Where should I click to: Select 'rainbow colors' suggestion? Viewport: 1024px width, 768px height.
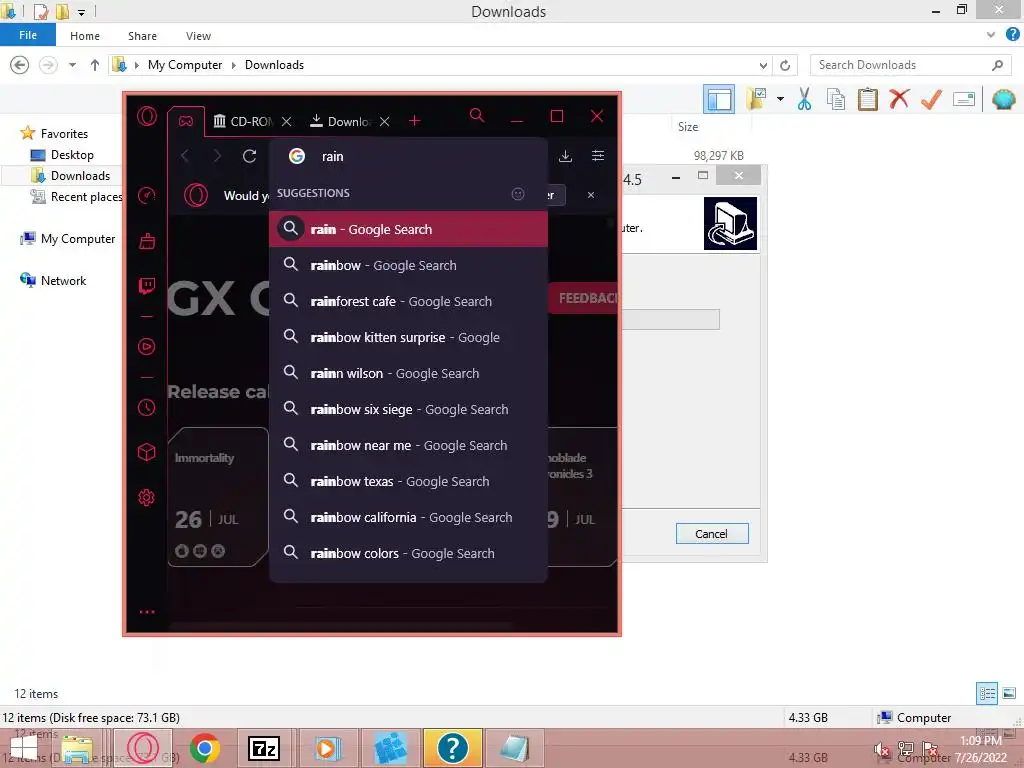coord(408,552)
